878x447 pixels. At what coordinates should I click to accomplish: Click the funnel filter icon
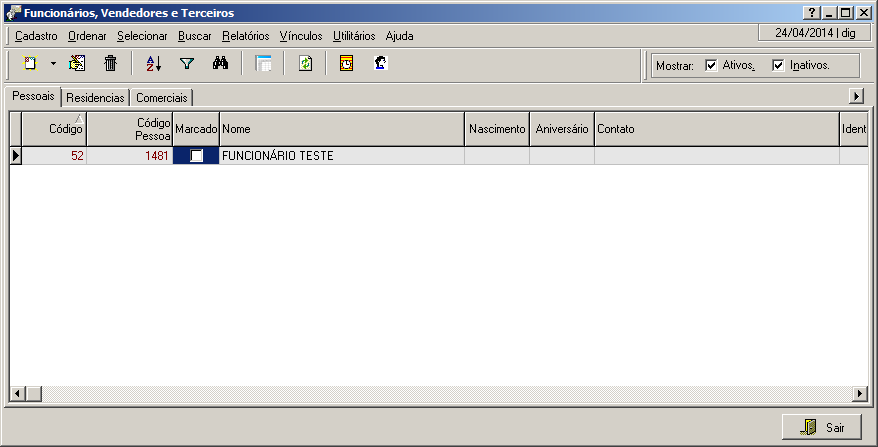pos(186,63)
